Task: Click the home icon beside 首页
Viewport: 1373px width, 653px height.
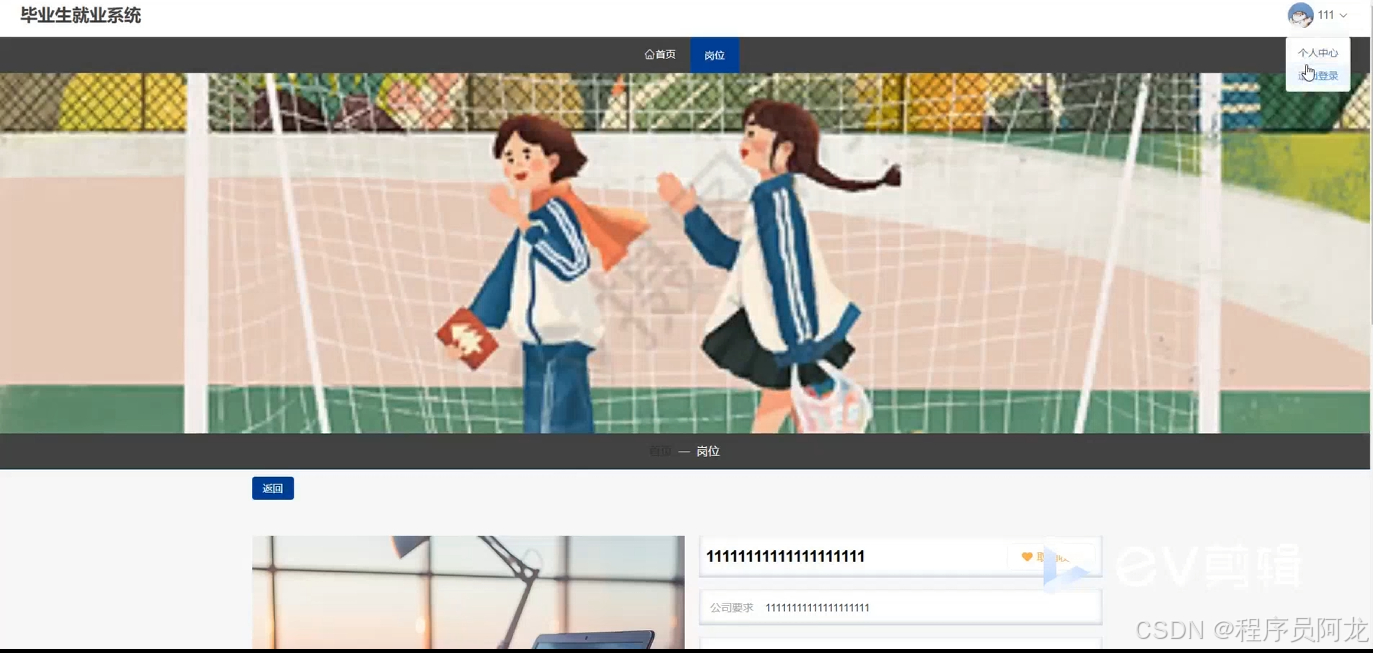Action: [649, 55]
